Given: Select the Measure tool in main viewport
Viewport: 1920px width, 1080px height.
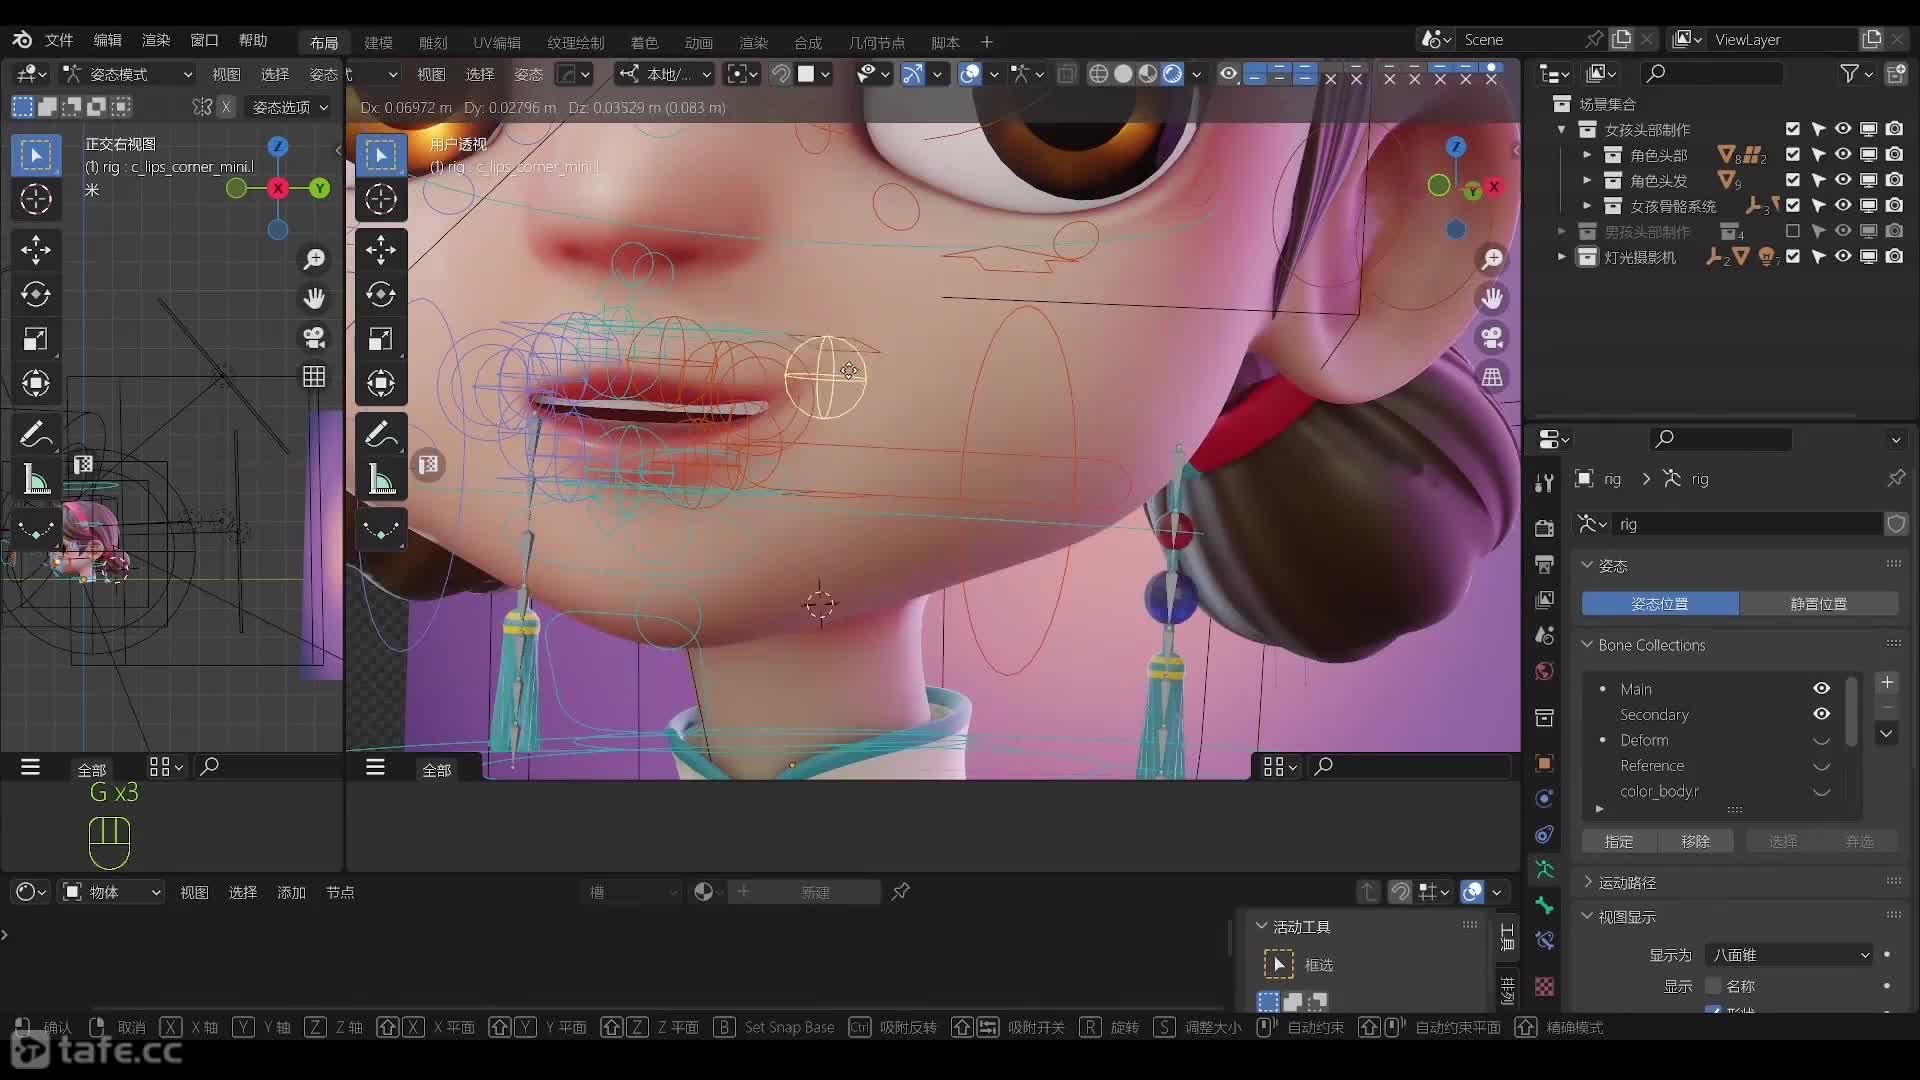Looking at the screenshot, I should 381,479.
